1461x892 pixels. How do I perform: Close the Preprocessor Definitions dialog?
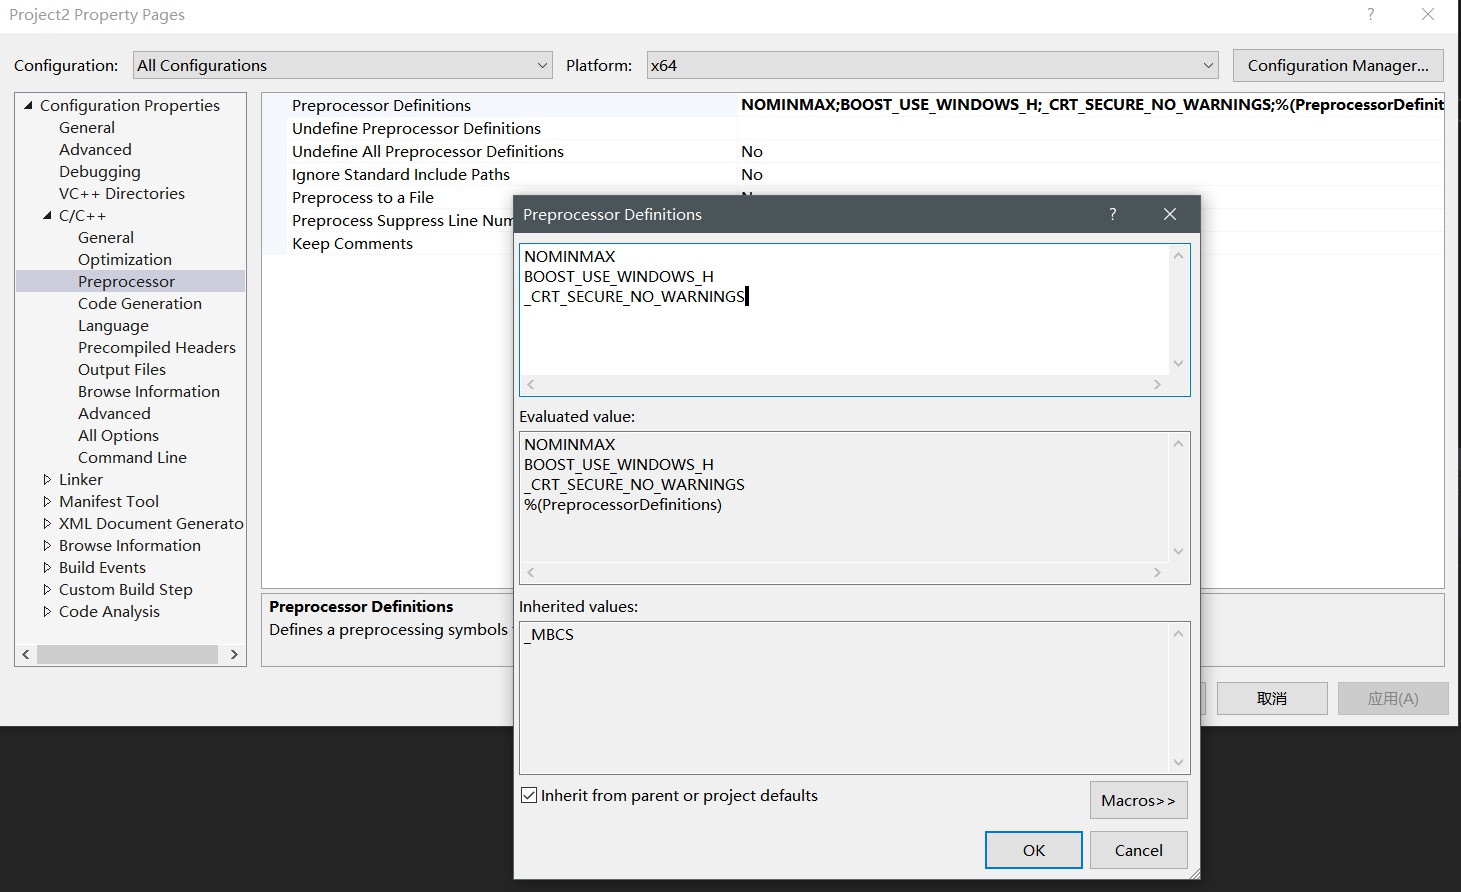tap(1169, 214)
